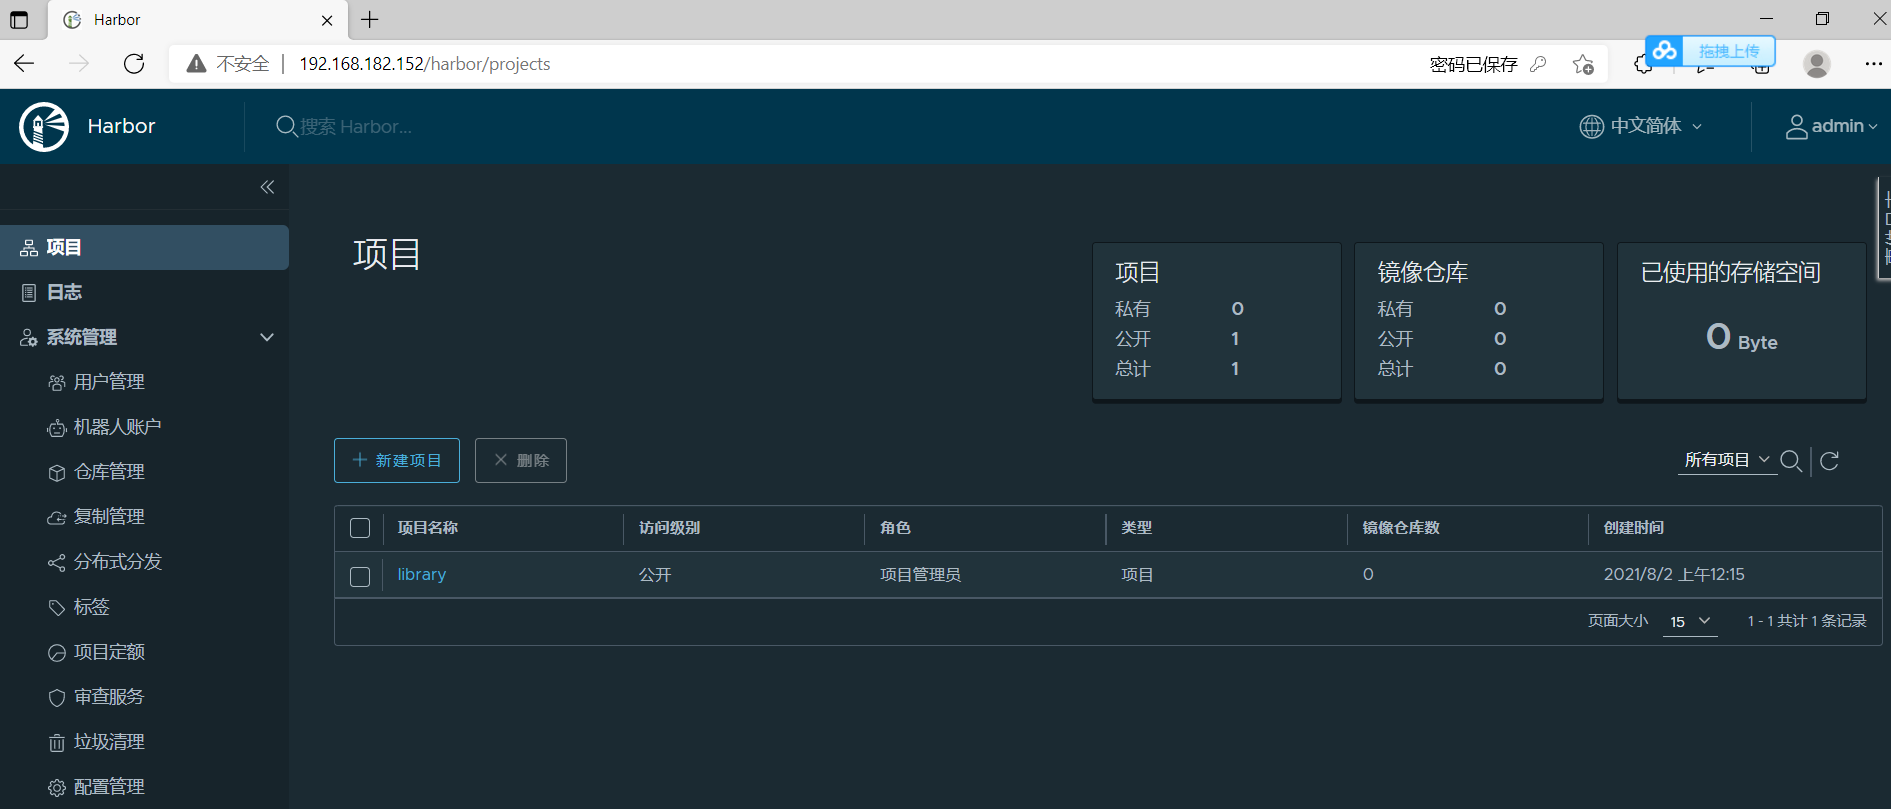Click the saved password key icon
This screenshot has height=809, width=1891.
[1538, 64]
